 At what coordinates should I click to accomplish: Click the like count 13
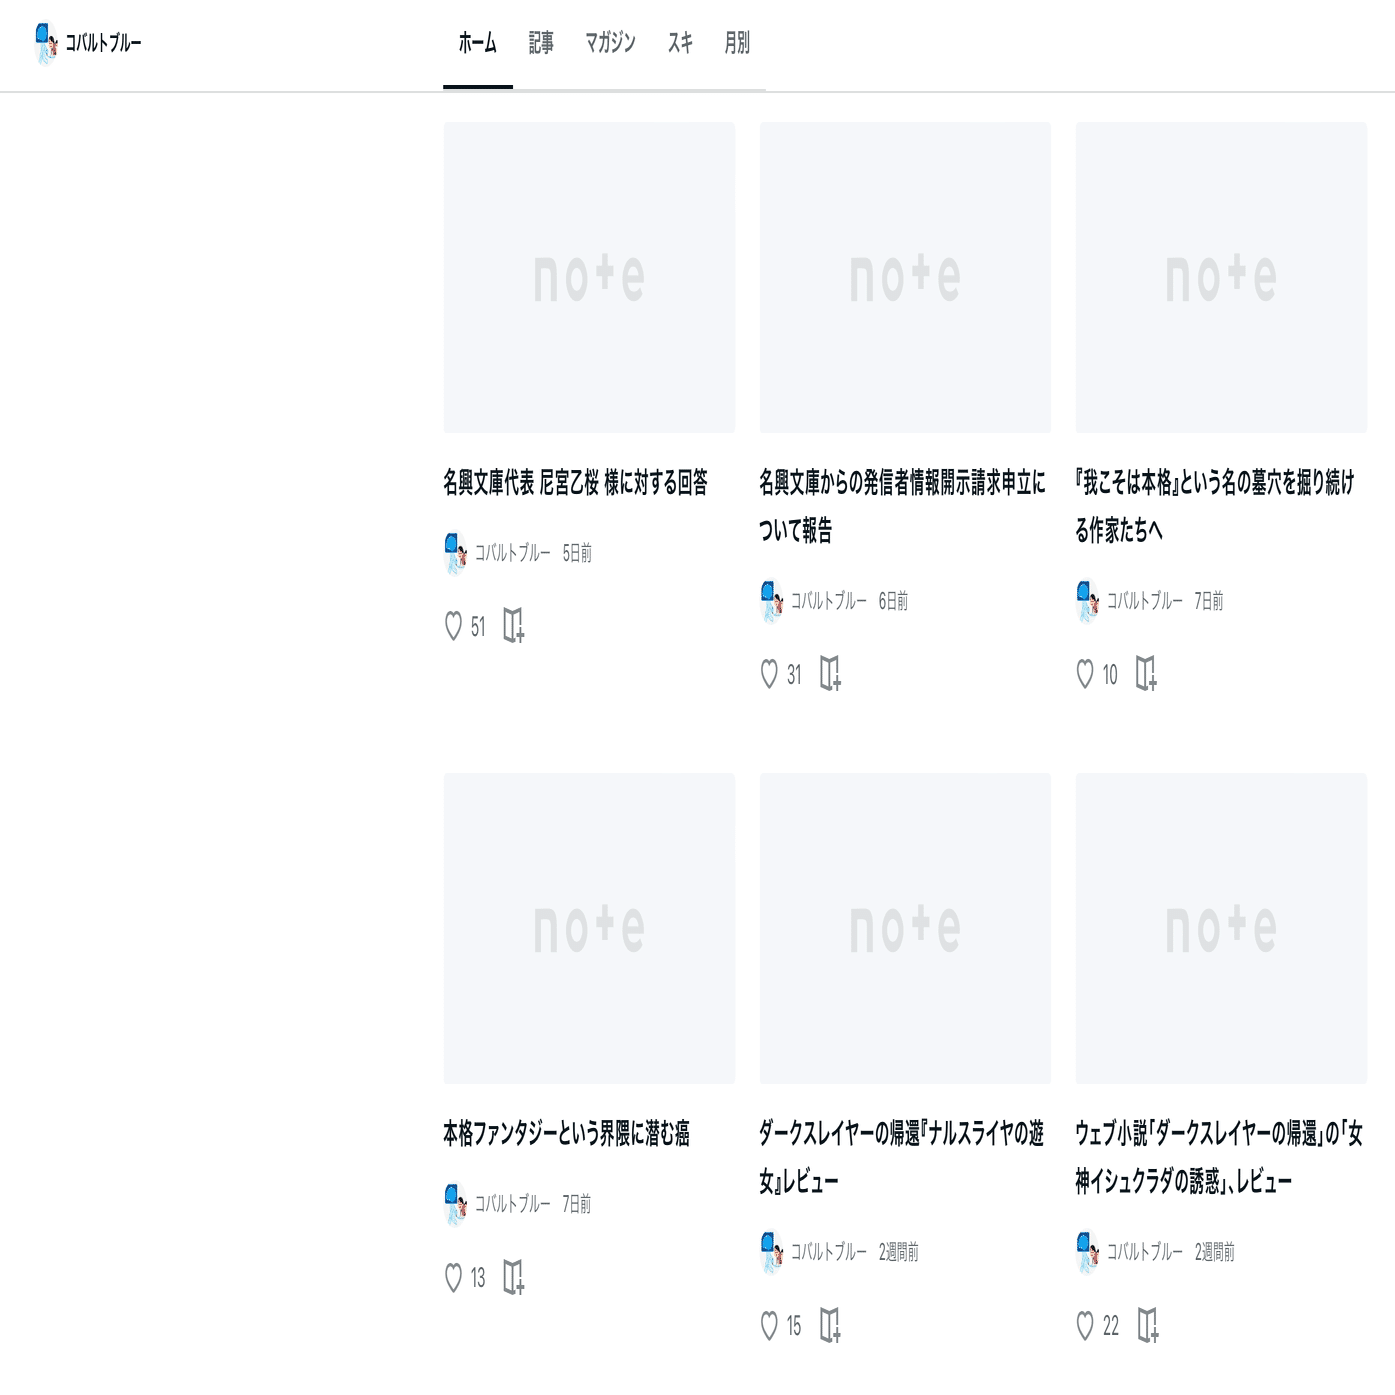click(478, 1279)
